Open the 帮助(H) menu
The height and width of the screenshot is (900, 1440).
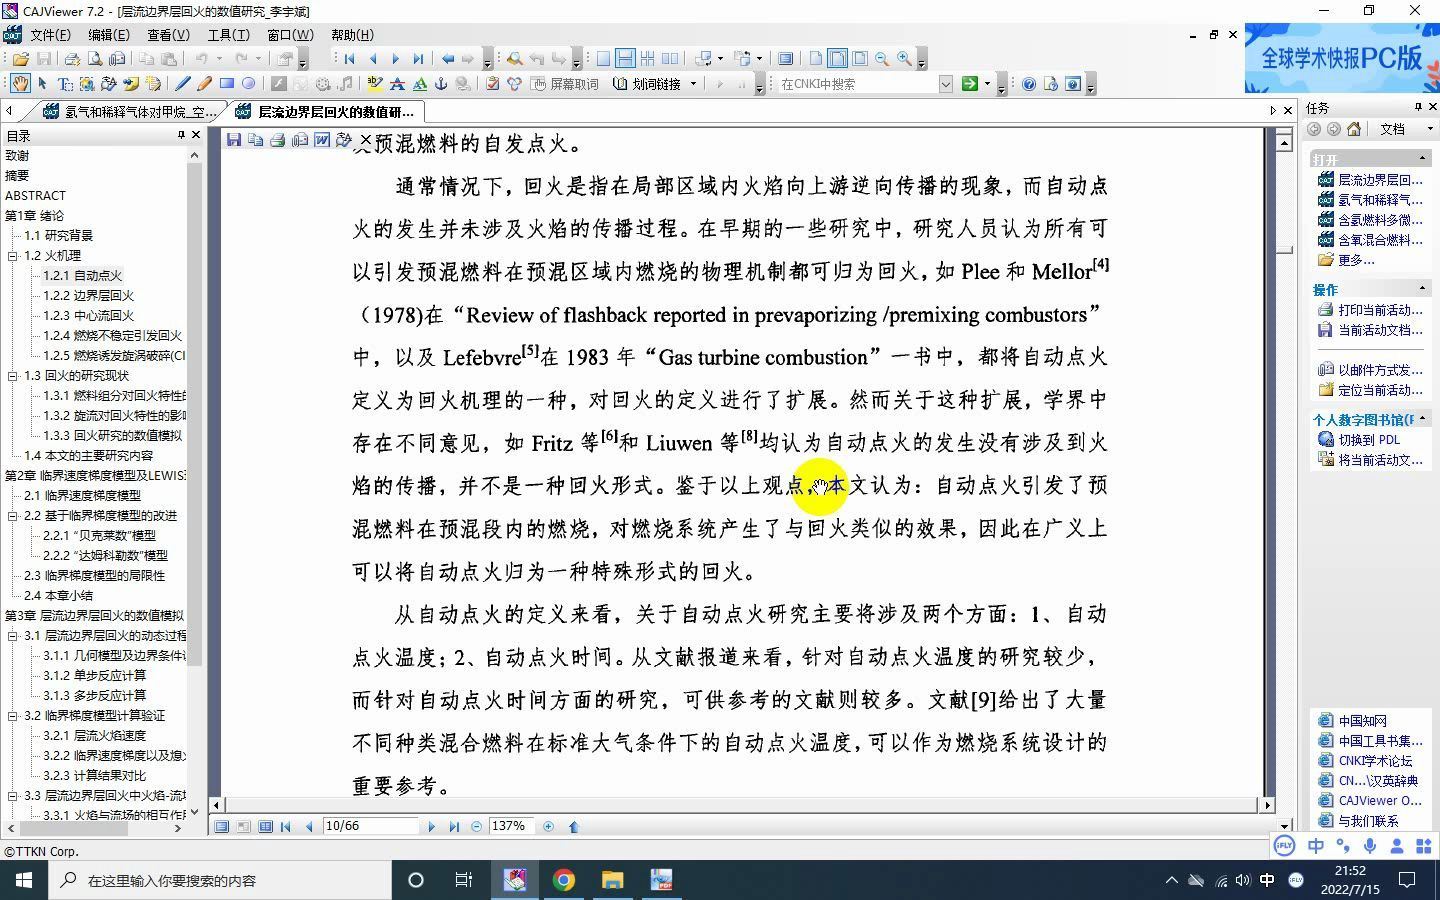(352, 34)
